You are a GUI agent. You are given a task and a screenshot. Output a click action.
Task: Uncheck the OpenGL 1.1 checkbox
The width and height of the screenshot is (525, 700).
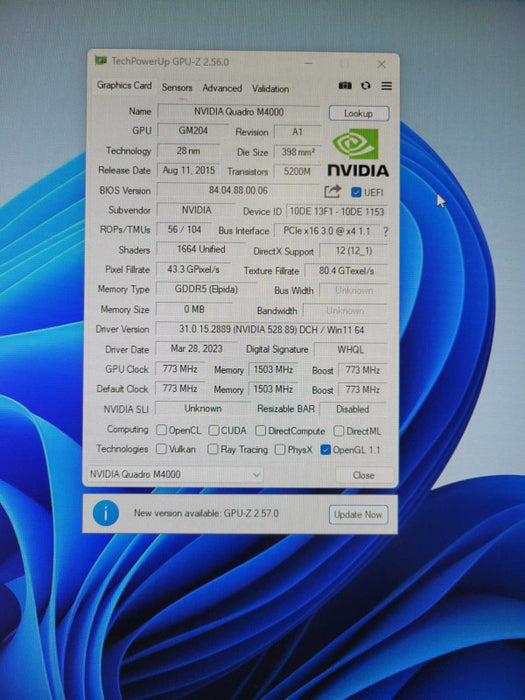tap(325, 450)
